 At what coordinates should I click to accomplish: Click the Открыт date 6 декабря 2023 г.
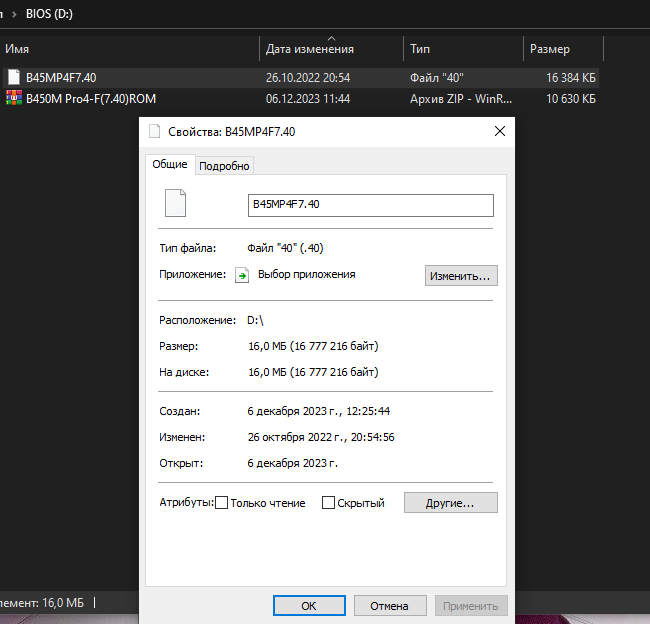click(x=293, y=463)
